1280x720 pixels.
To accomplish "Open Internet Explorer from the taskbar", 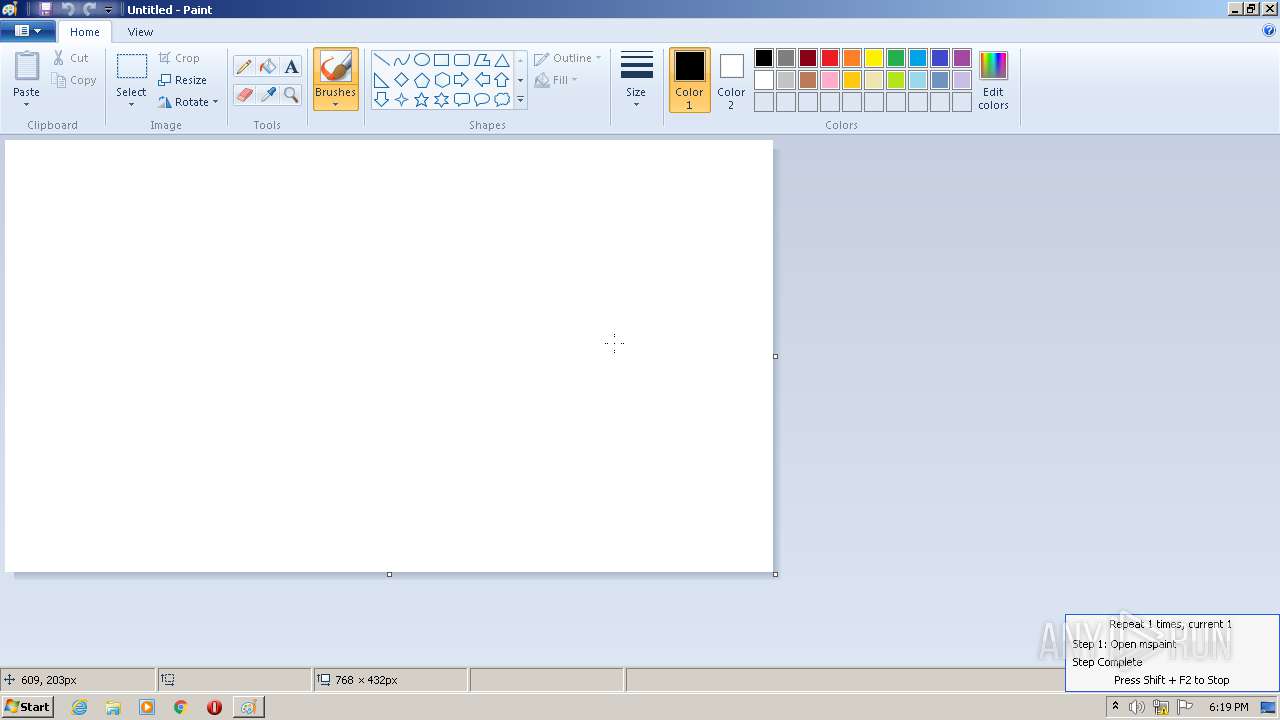I will [x=79, y=707].
